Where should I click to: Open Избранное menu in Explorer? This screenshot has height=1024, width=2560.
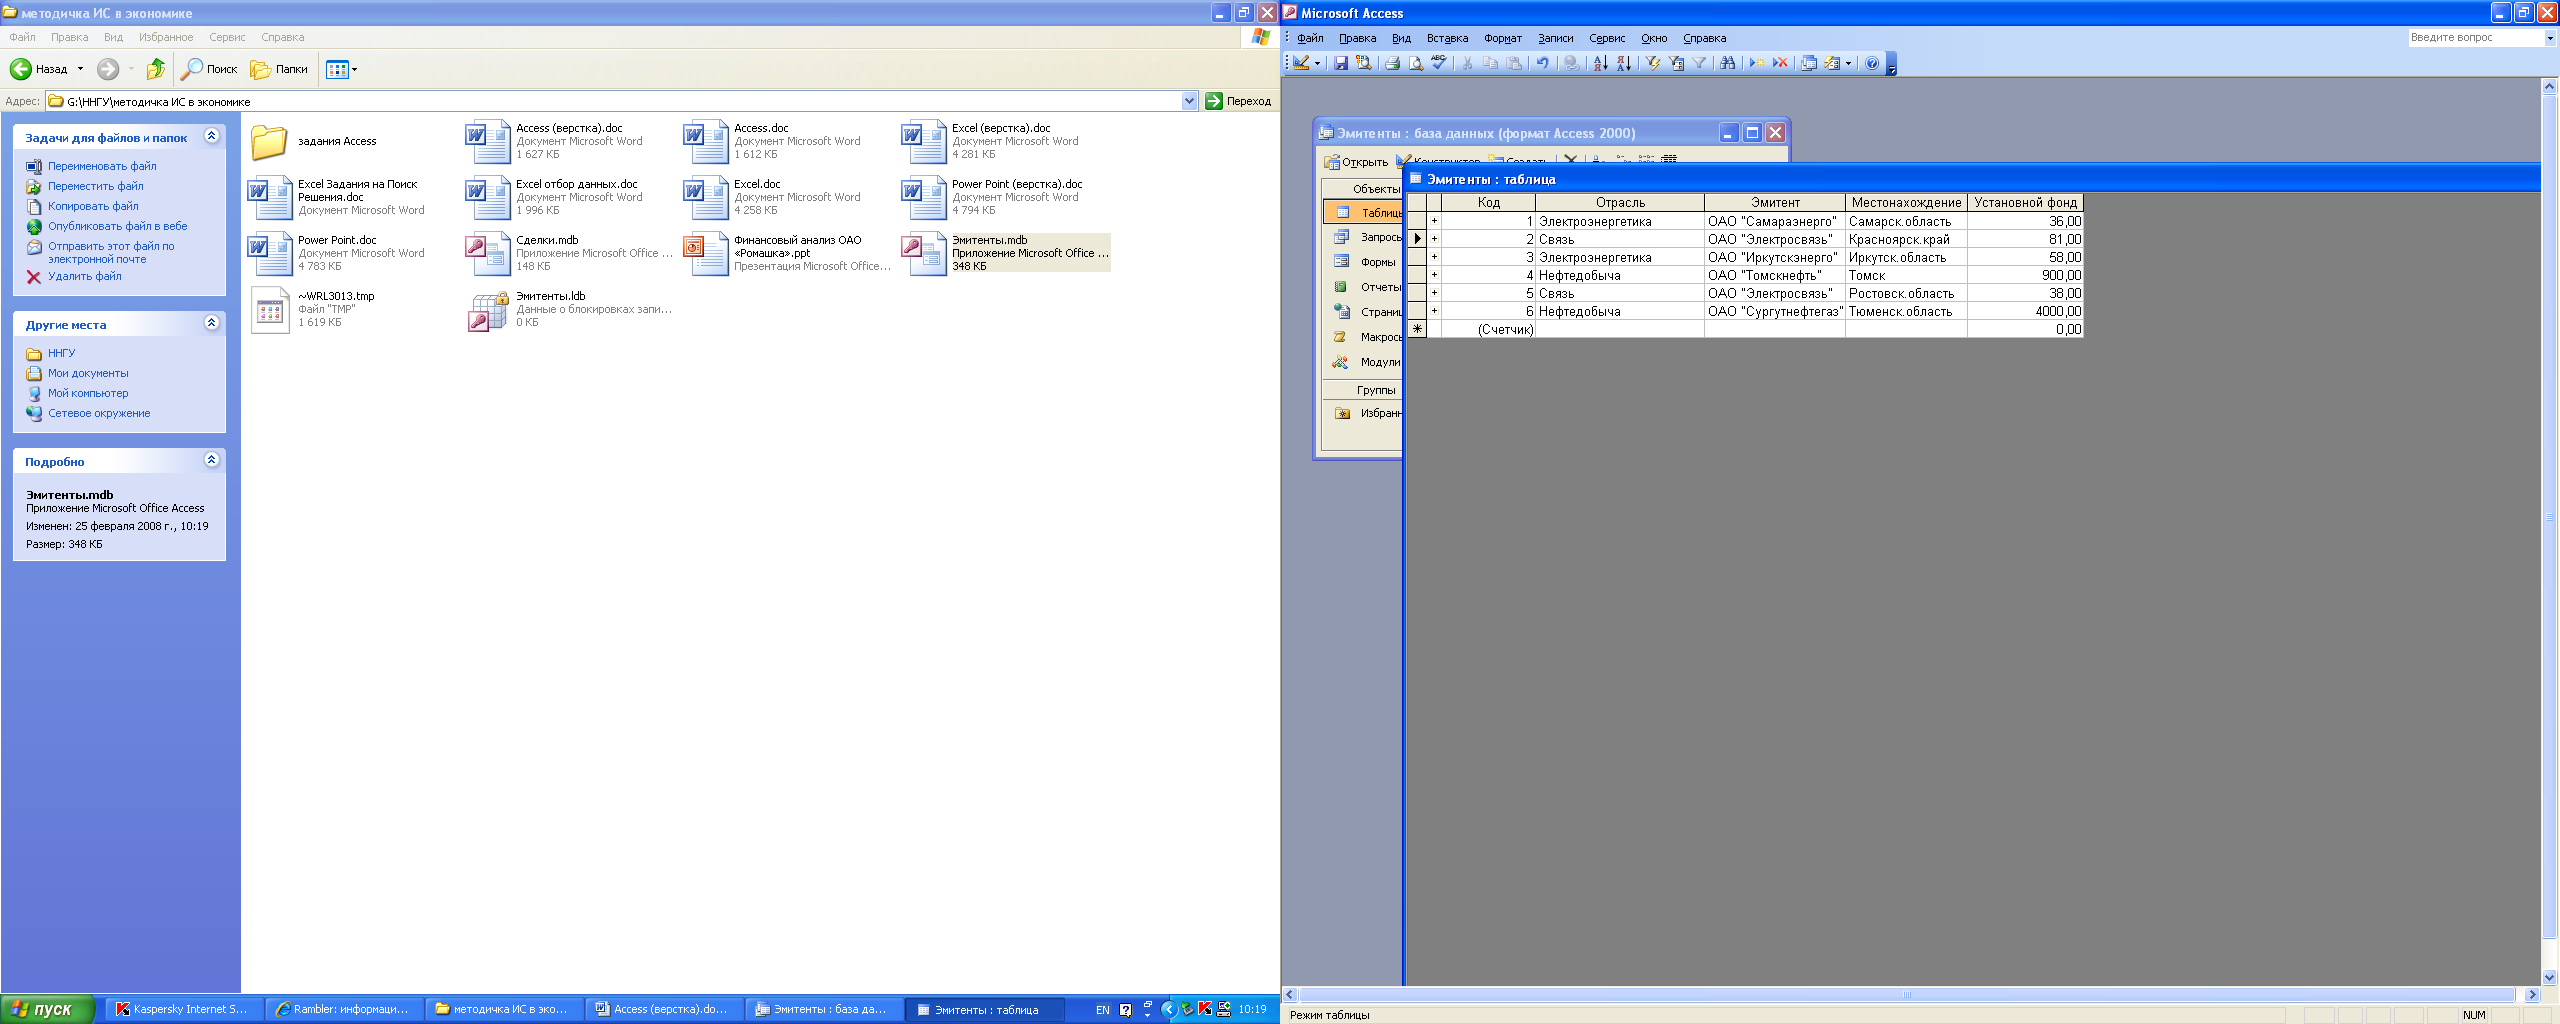(x=166, y=37)
